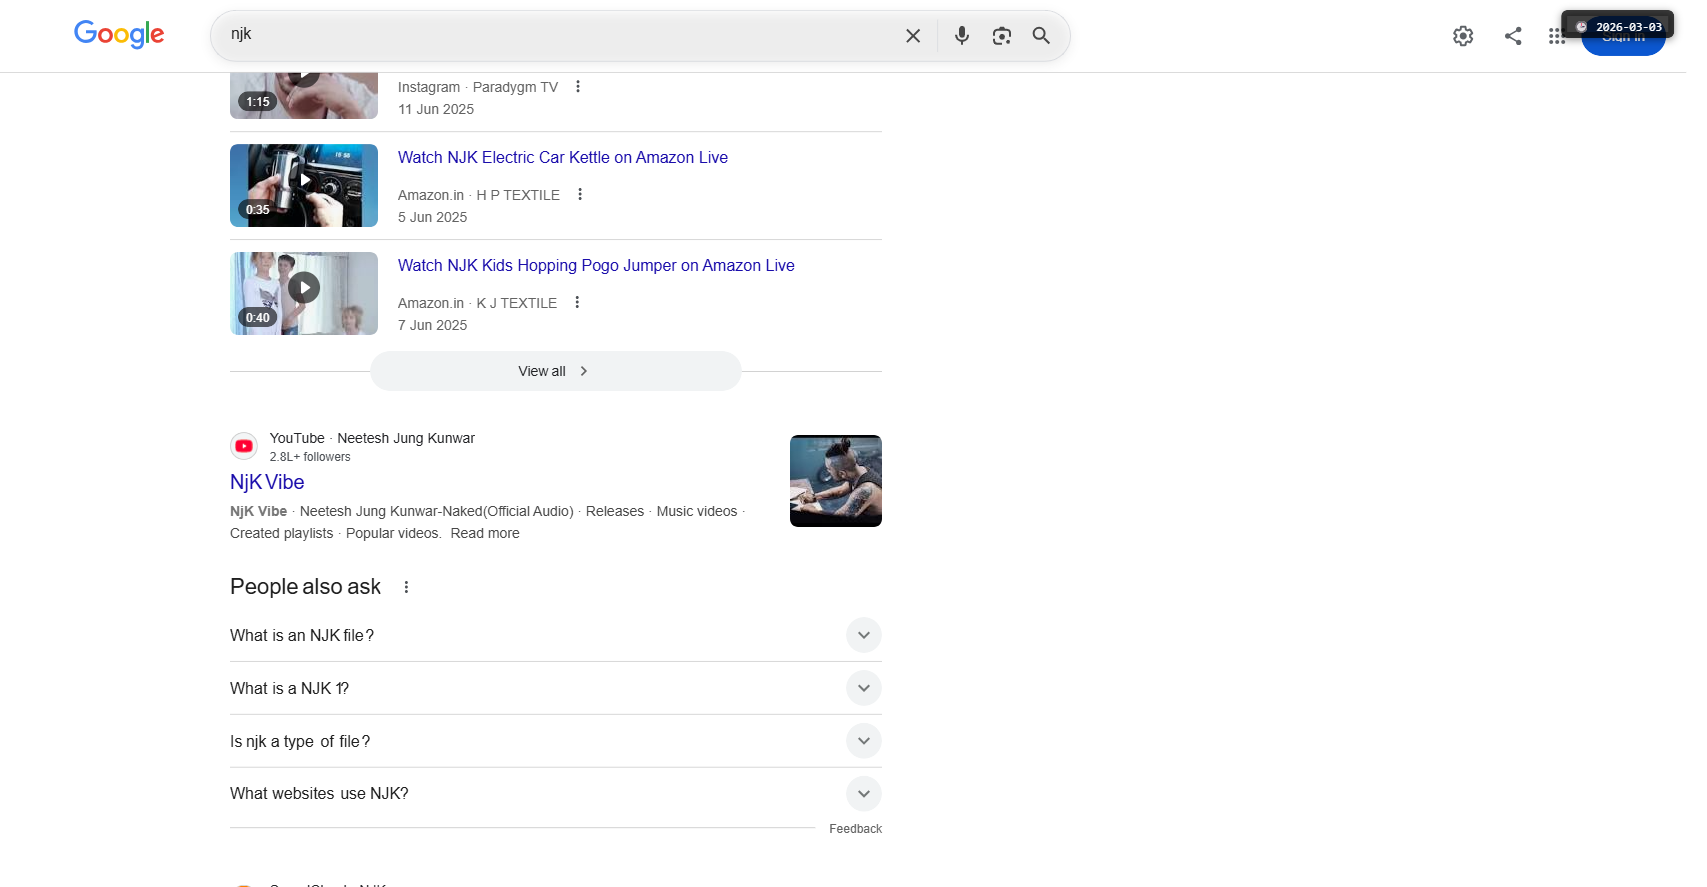Submit search with magnifier icon
This screenshot has width=1707, height=887.
click(1041, 36)
